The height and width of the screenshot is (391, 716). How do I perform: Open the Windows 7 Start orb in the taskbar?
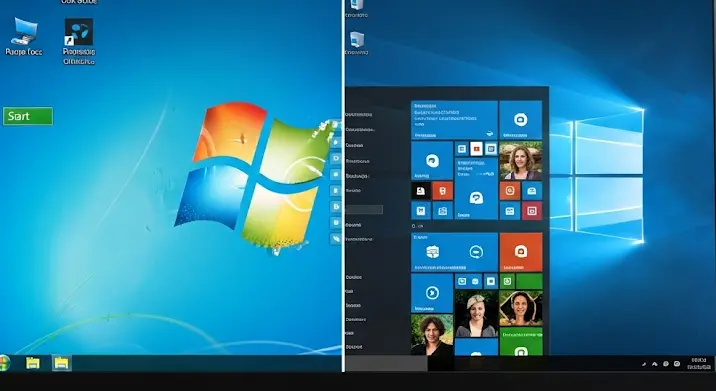point(5,363)
